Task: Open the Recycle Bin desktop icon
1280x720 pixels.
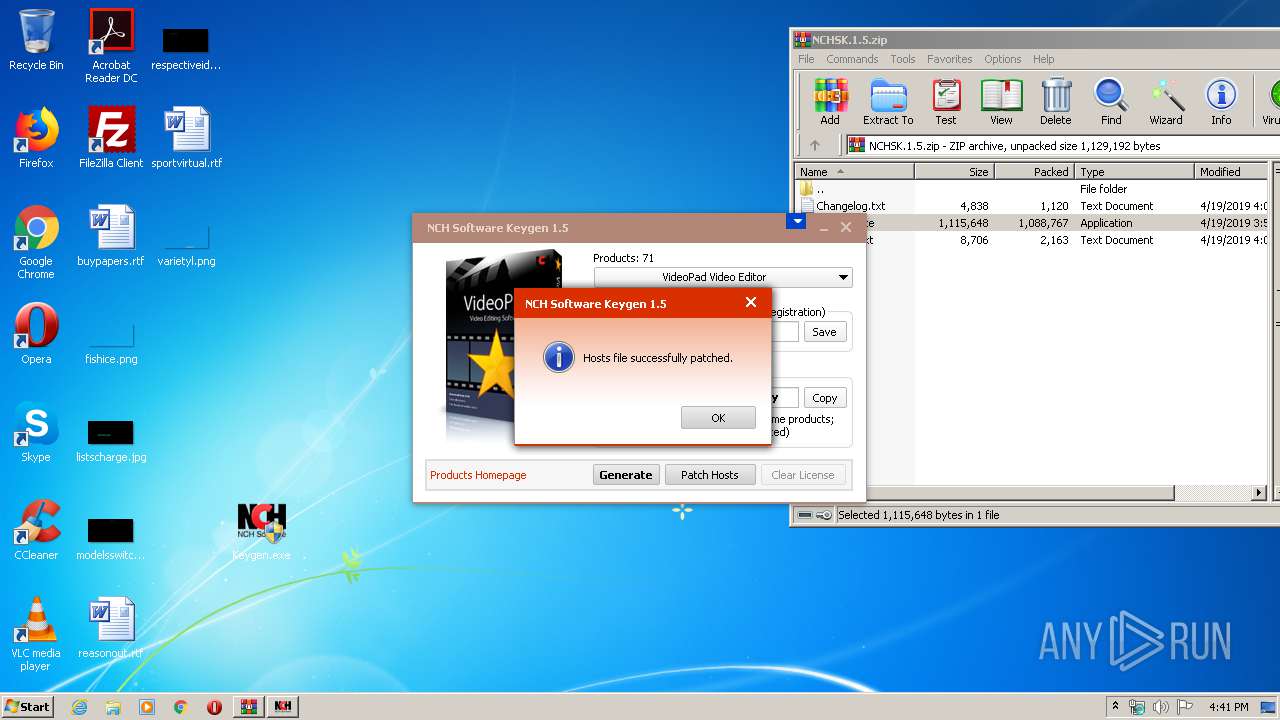Action: coord(36,40)
